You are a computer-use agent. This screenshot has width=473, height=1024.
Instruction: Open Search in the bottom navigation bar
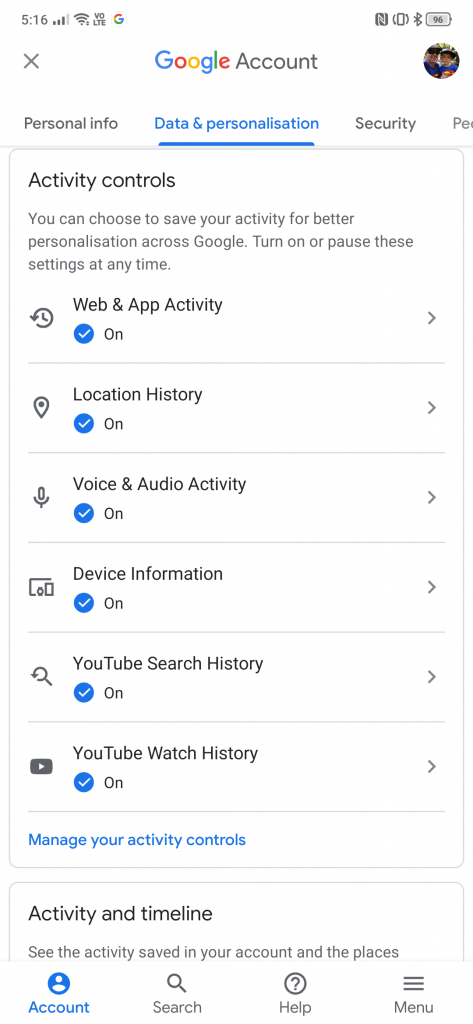point(177,993)
